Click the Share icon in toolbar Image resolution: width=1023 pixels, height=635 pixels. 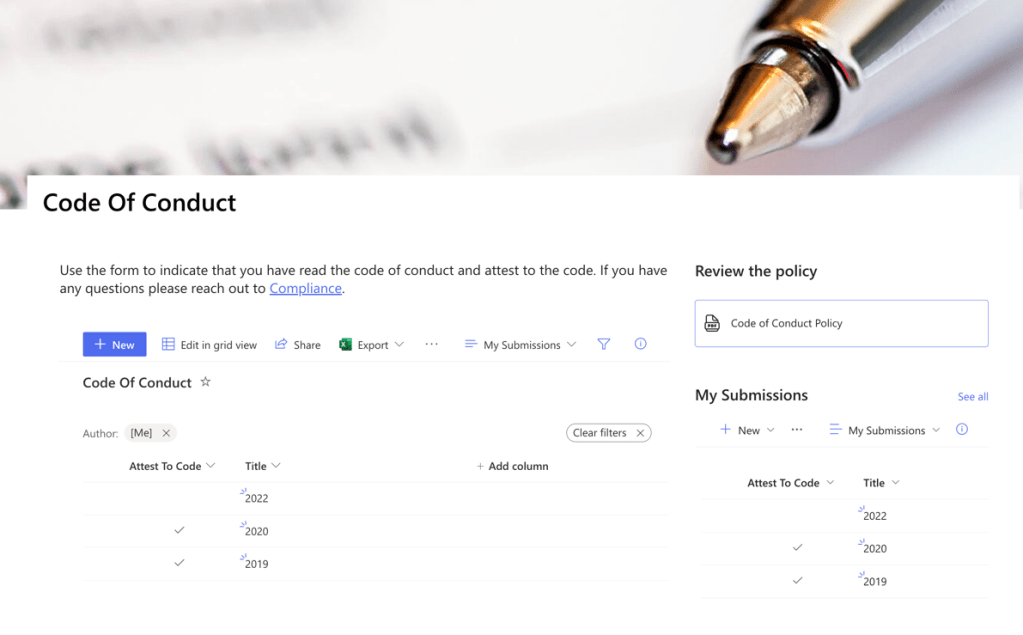282,345
